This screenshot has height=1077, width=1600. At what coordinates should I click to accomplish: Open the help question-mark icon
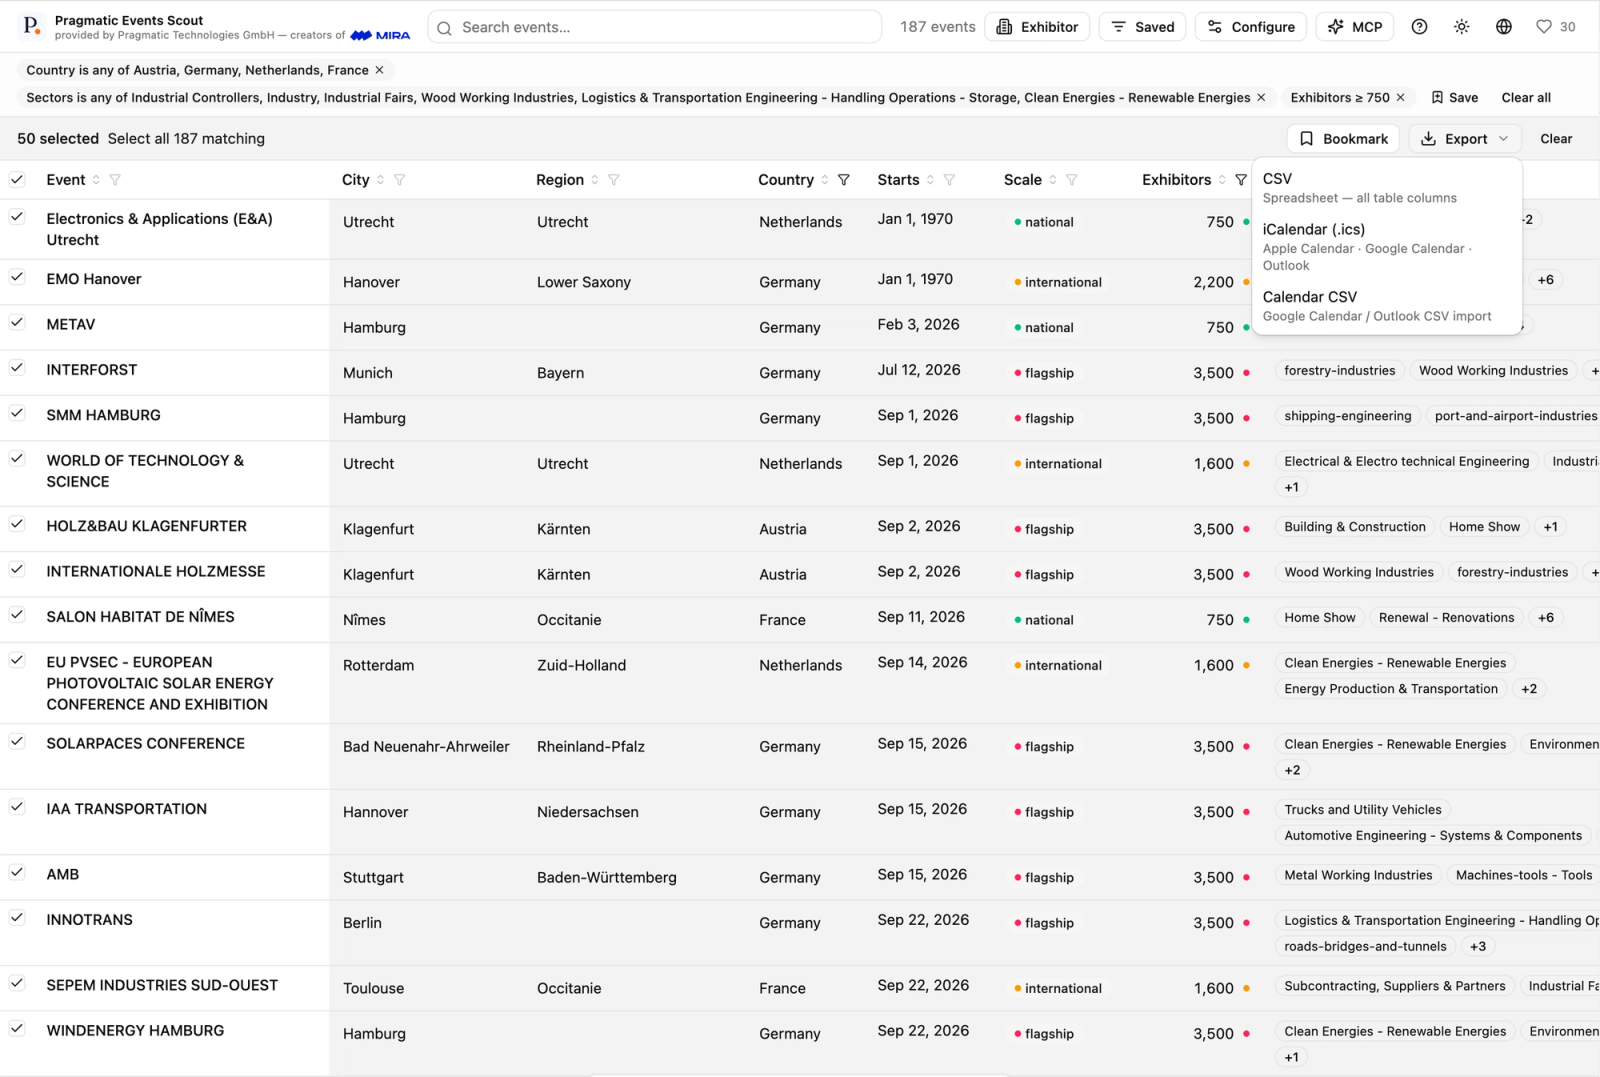tap(1419, 27)
